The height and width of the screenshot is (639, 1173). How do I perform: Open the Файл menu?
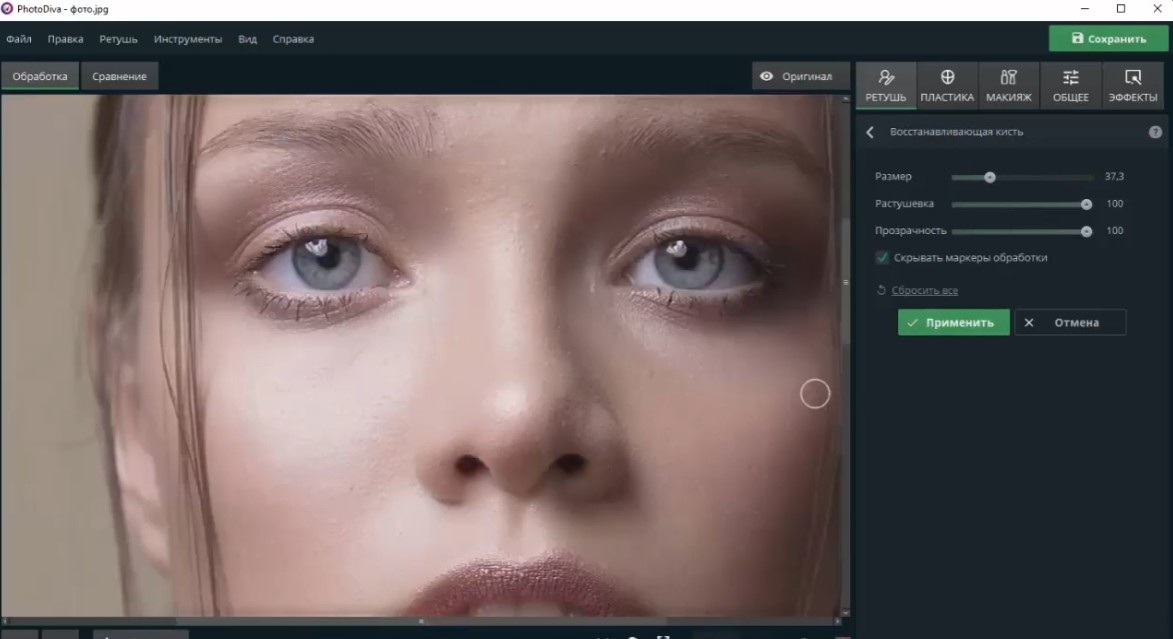[19, 39]
